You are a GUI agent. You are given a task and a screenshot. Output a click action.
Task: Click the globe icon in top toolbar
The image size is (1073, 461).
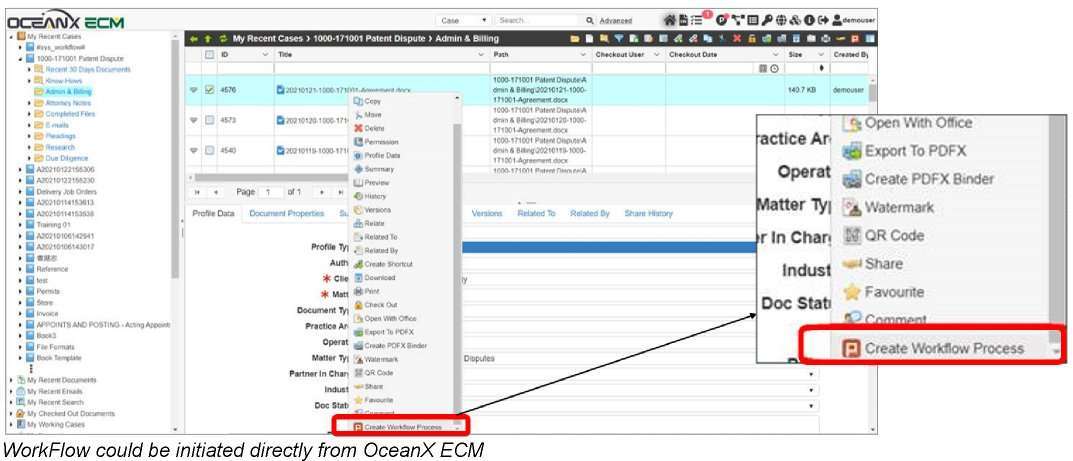781,21
